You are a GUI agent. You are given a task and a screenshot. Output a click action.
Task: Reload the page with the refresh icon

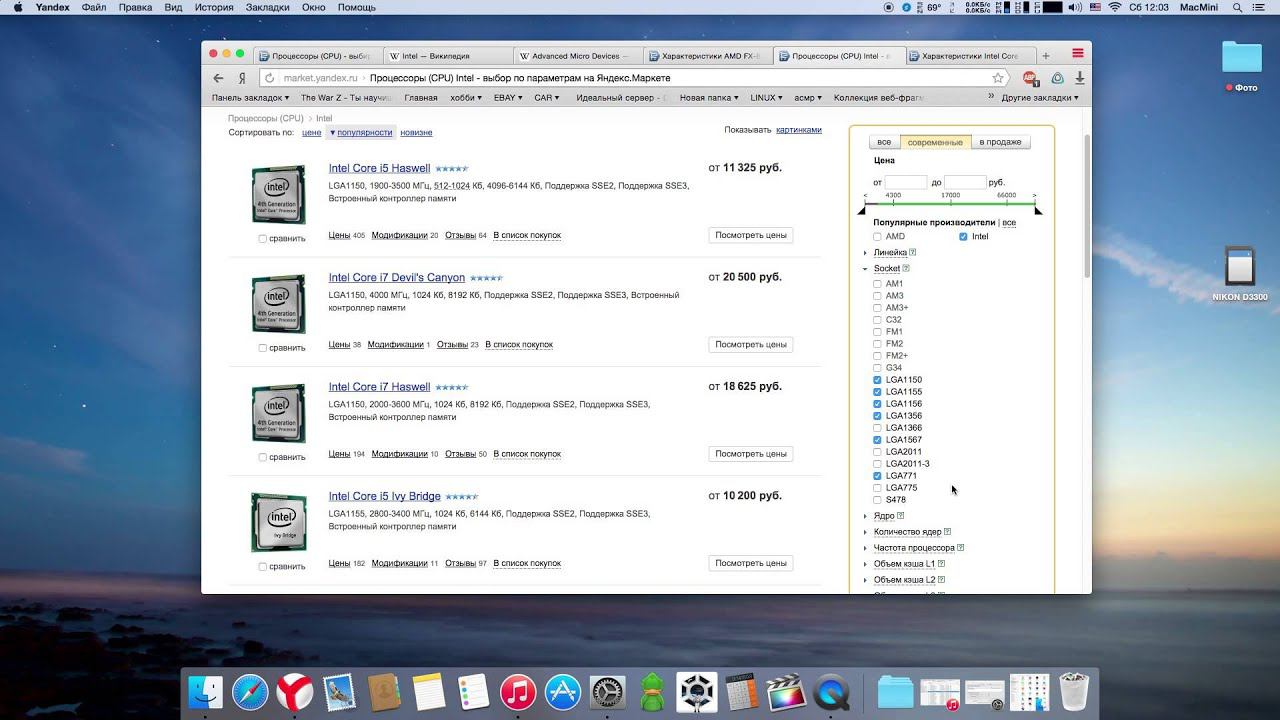[x=269, y=78]
